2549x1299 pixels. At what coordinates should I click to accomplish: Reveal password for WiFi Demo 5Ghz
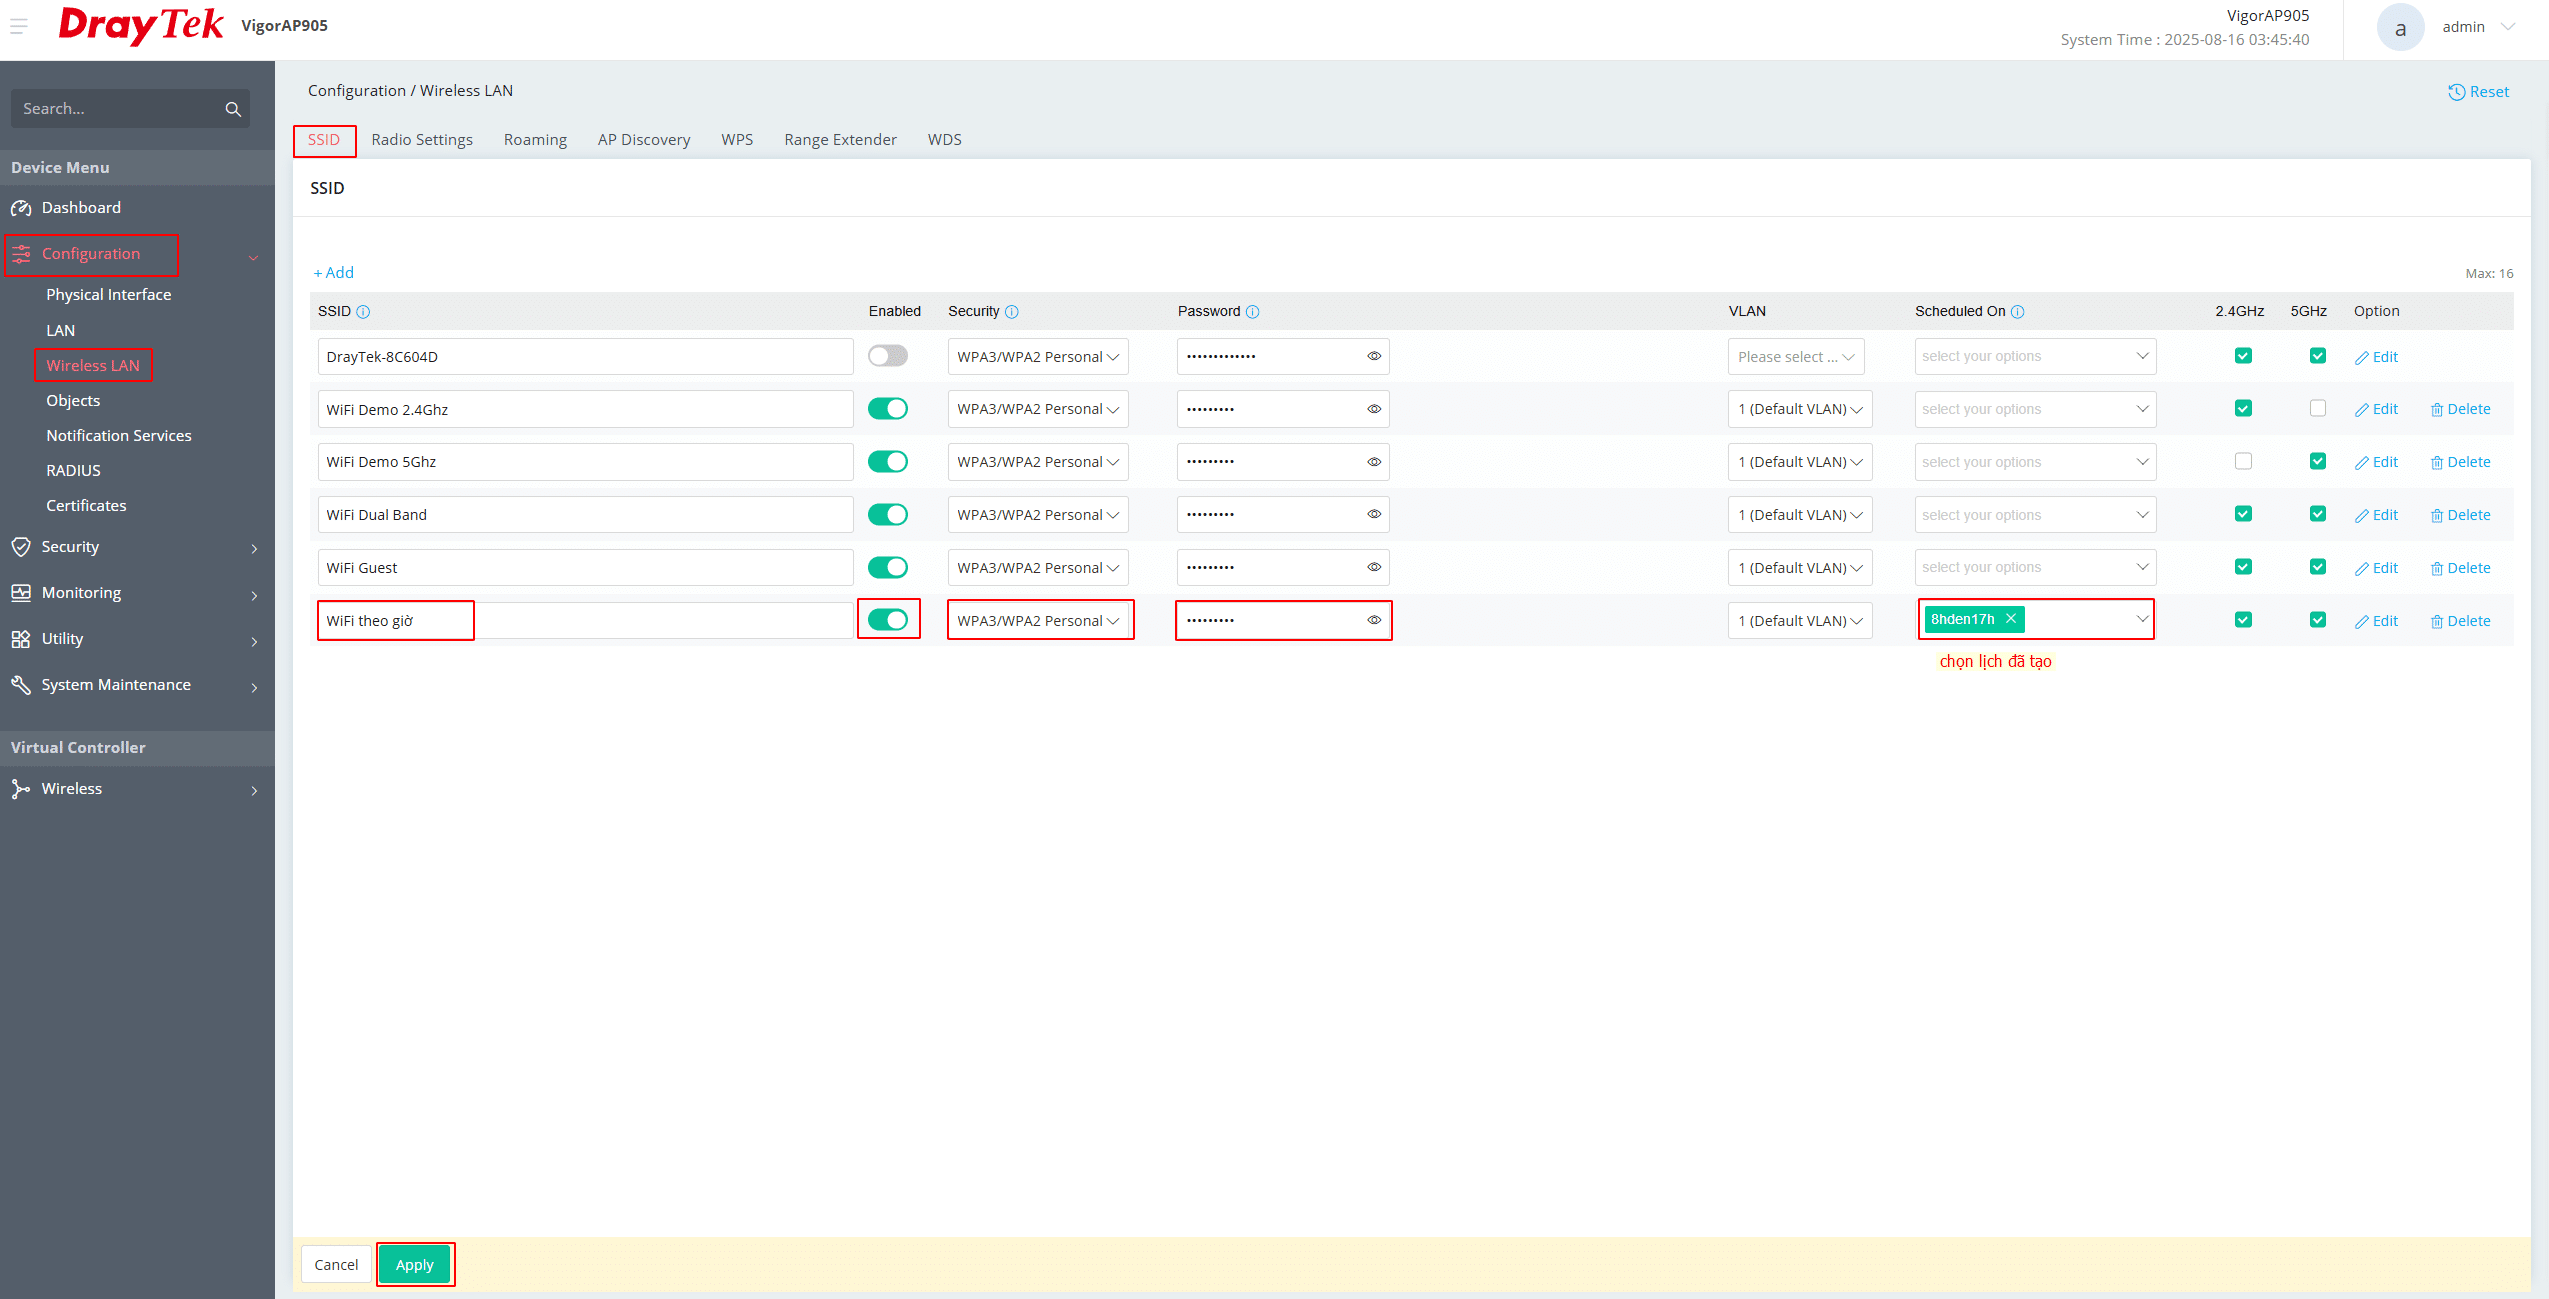click(1374, 462)
